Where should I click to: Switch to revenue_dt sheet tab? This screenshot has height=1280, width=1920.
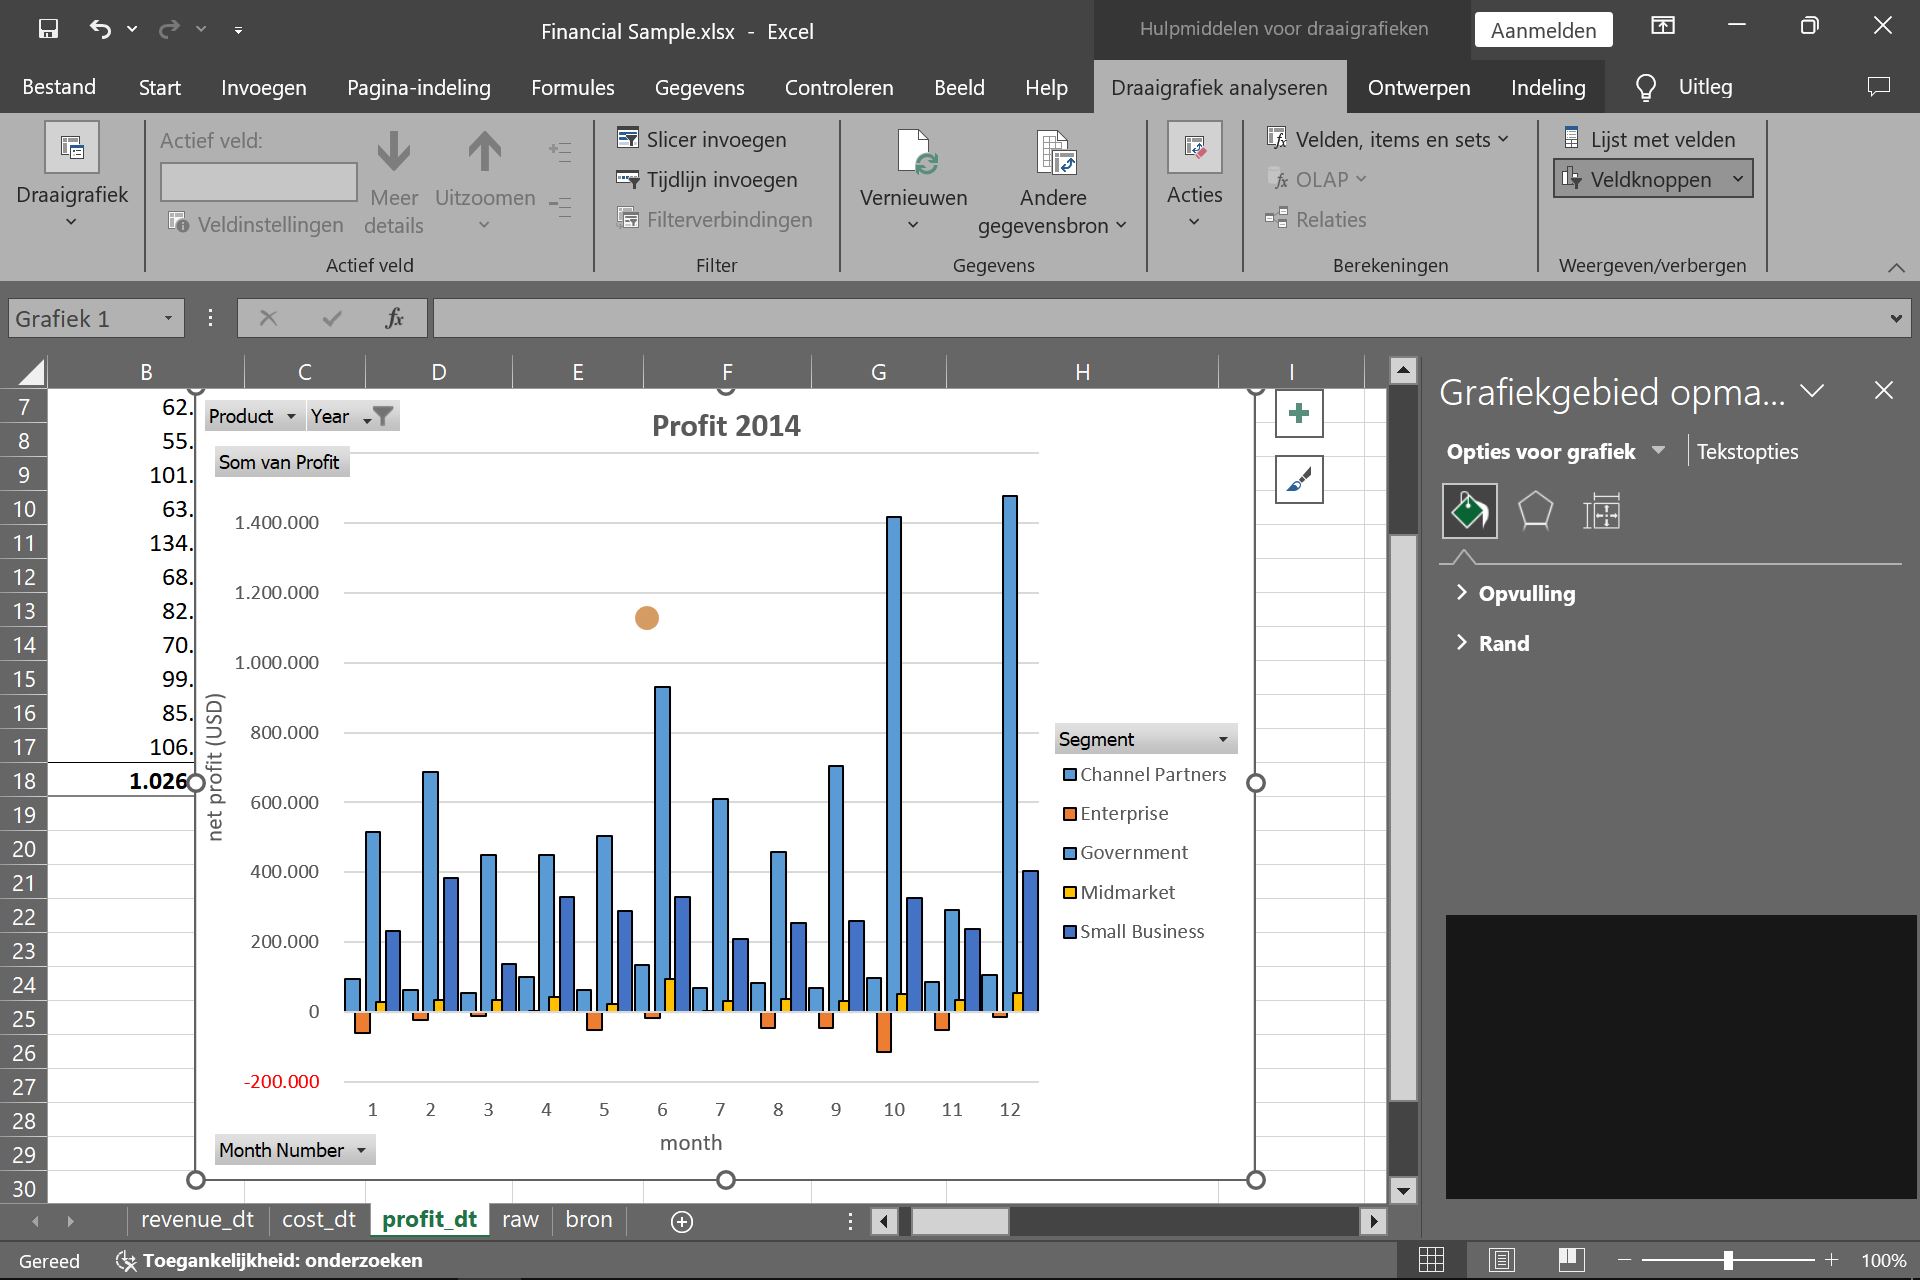(x=197, y=1220)
